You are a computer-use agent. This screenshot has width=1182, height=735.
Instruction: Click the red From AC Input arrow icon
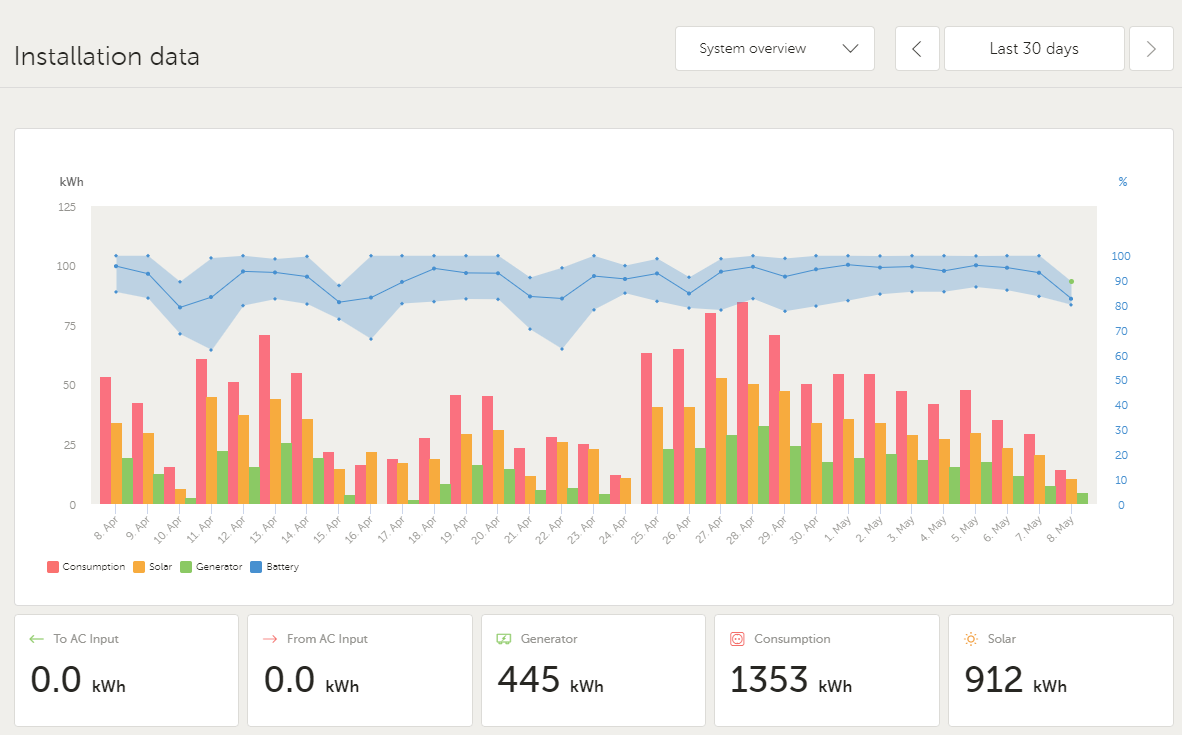tap(270, 639)
